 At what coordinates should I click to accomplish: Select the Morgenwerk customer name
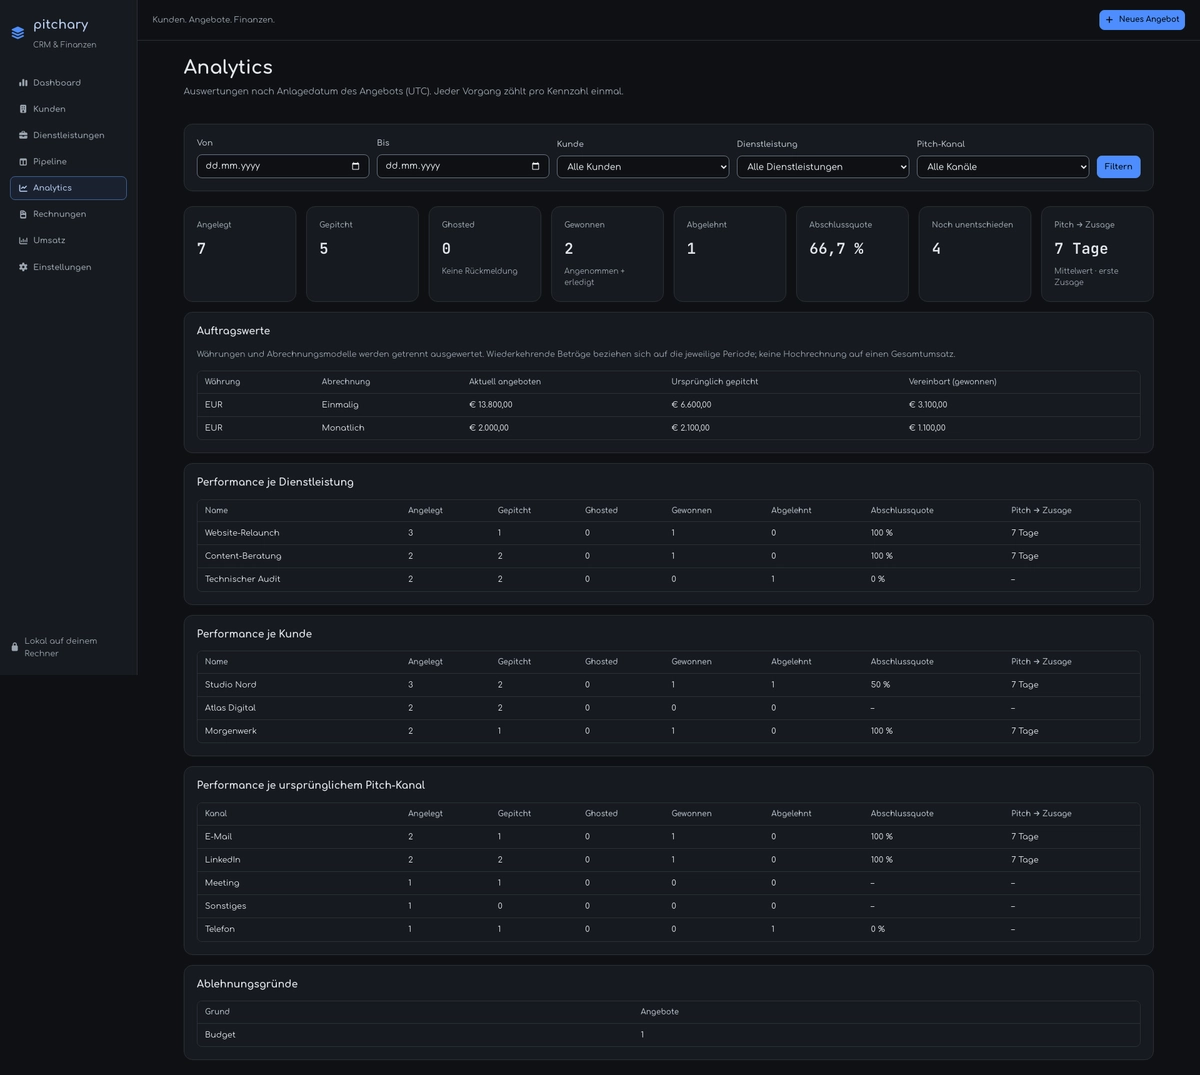tap(231, 731)
